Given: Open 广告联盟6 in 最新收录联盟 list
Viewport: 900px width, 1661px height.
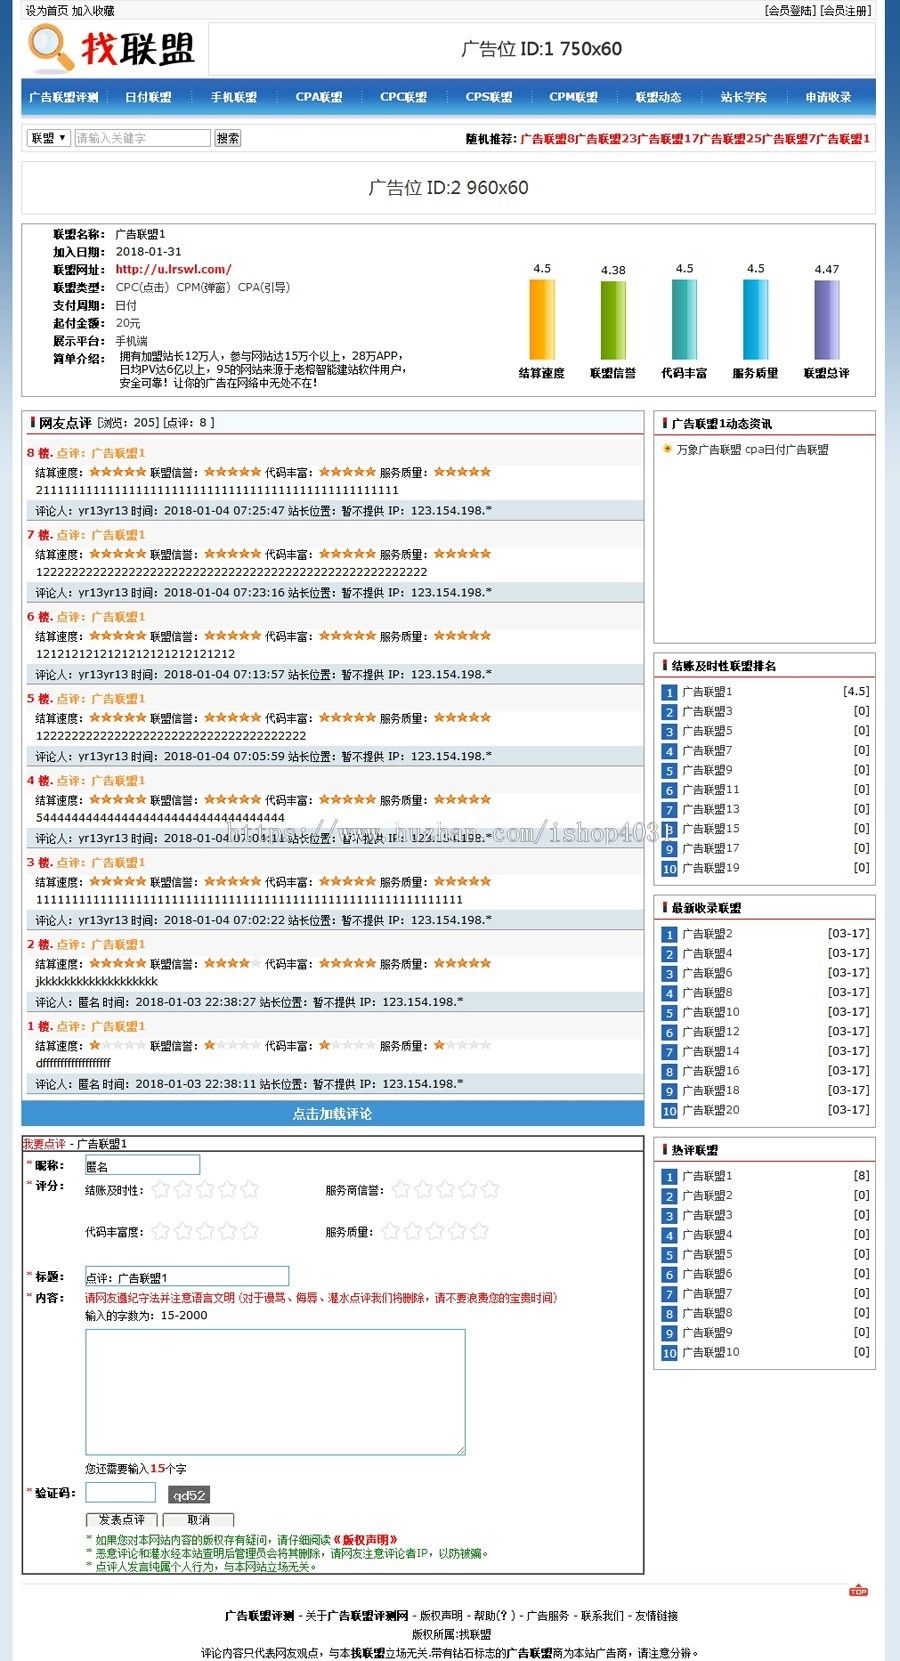Looking at the screenshot, I should point(707,973).
